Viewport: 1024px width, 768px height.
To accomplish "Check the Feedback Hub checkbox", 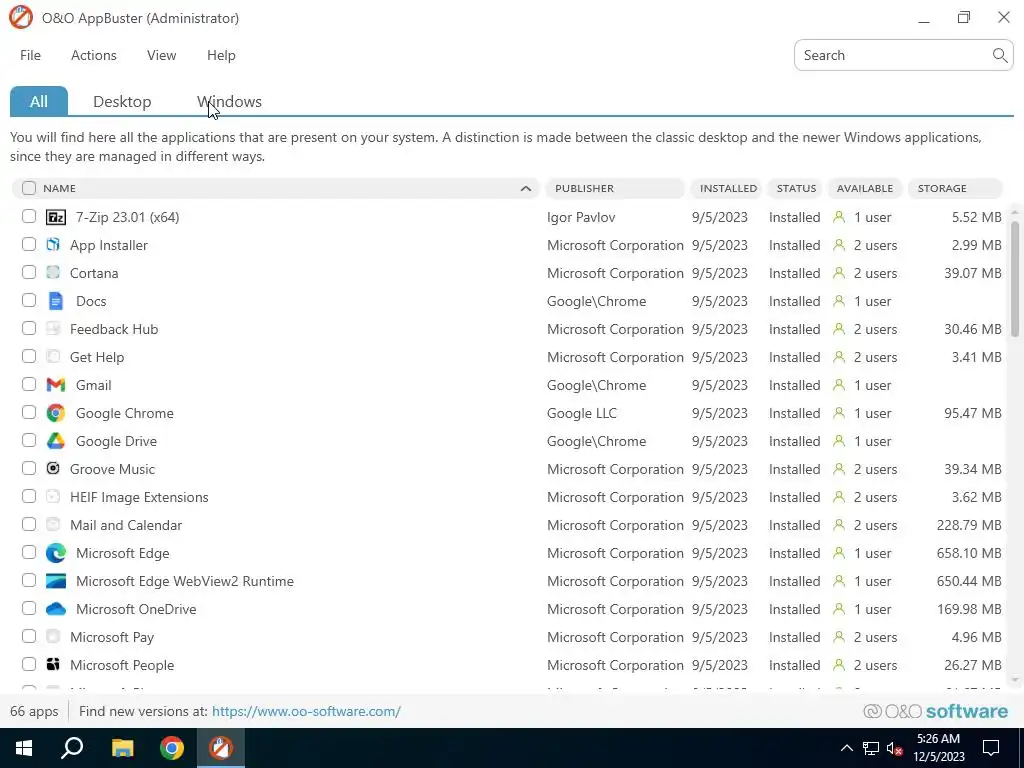I will pos(29,328).
